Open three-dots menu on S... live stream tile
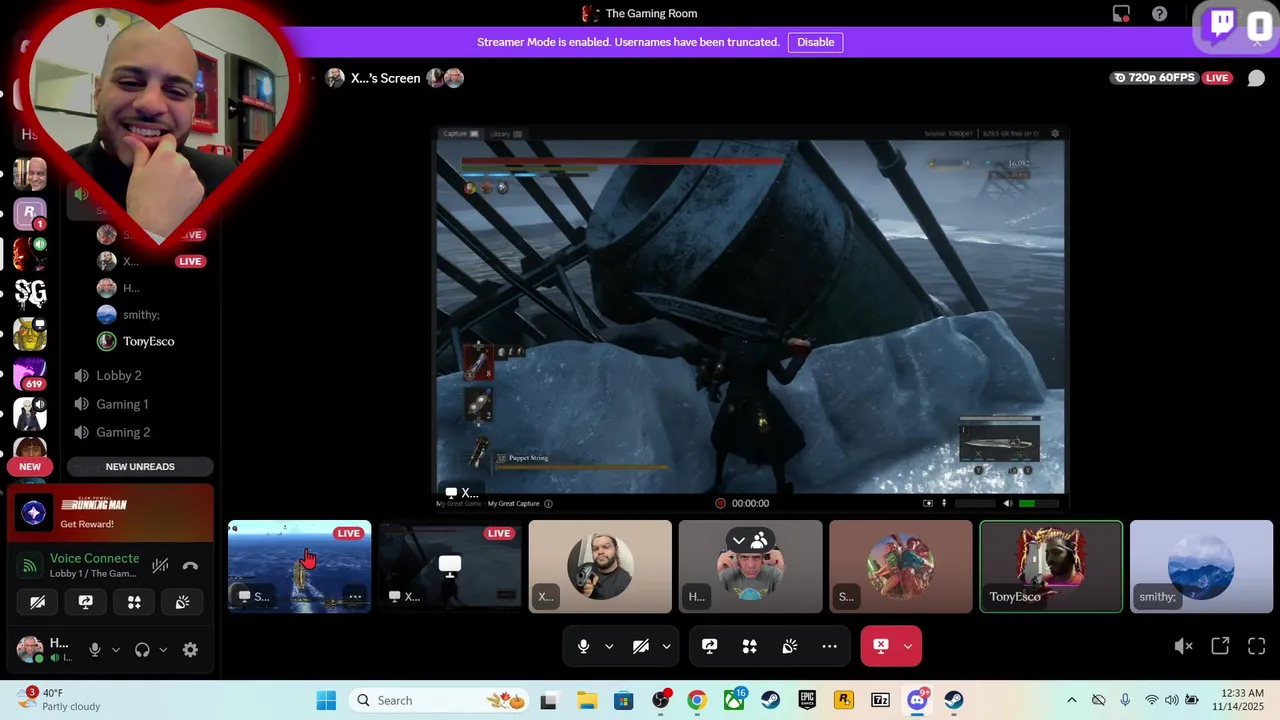Image resolution: width=1280 pixels, height=720 pixels. 355,596
